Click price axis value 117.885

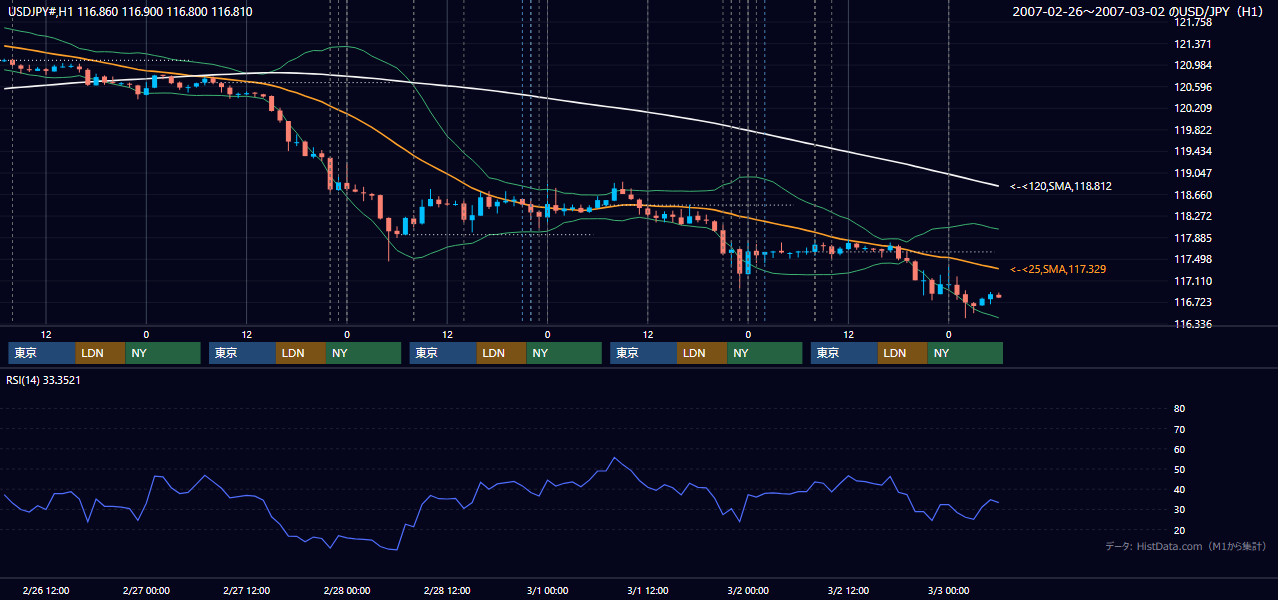[x=1192, y=238]
